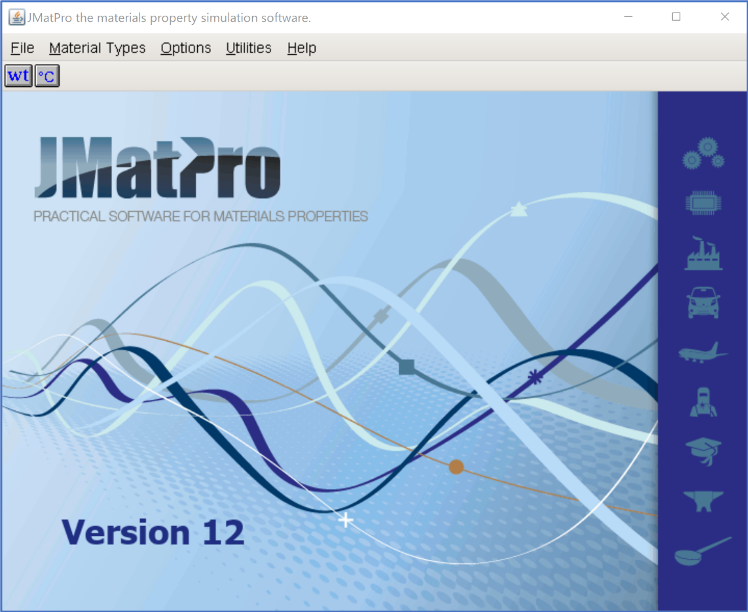Maximize the JMatPro window
The height and width of the screenshot is (612, 748).
point(676,17)
